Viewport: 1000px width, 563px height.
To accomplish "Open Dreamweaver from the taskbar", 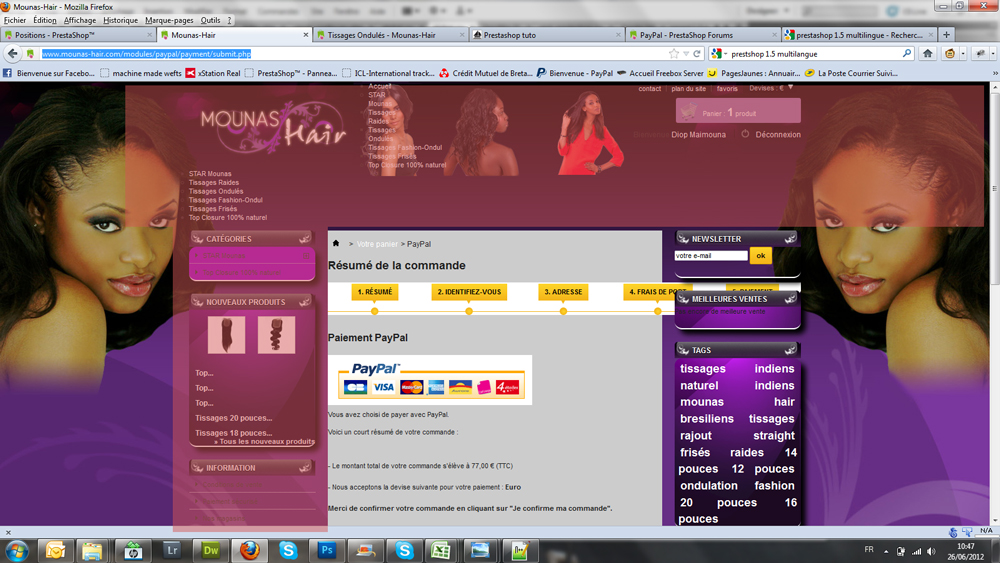I will 210,550.
